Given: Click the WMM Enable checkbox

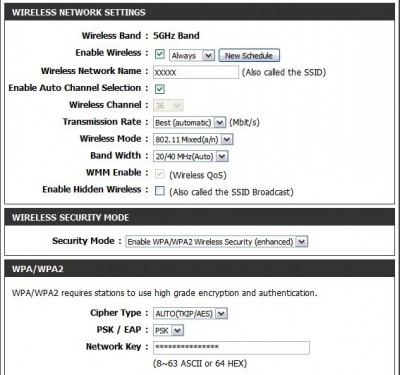Looking at the screenshot, I should click(160, 174).
